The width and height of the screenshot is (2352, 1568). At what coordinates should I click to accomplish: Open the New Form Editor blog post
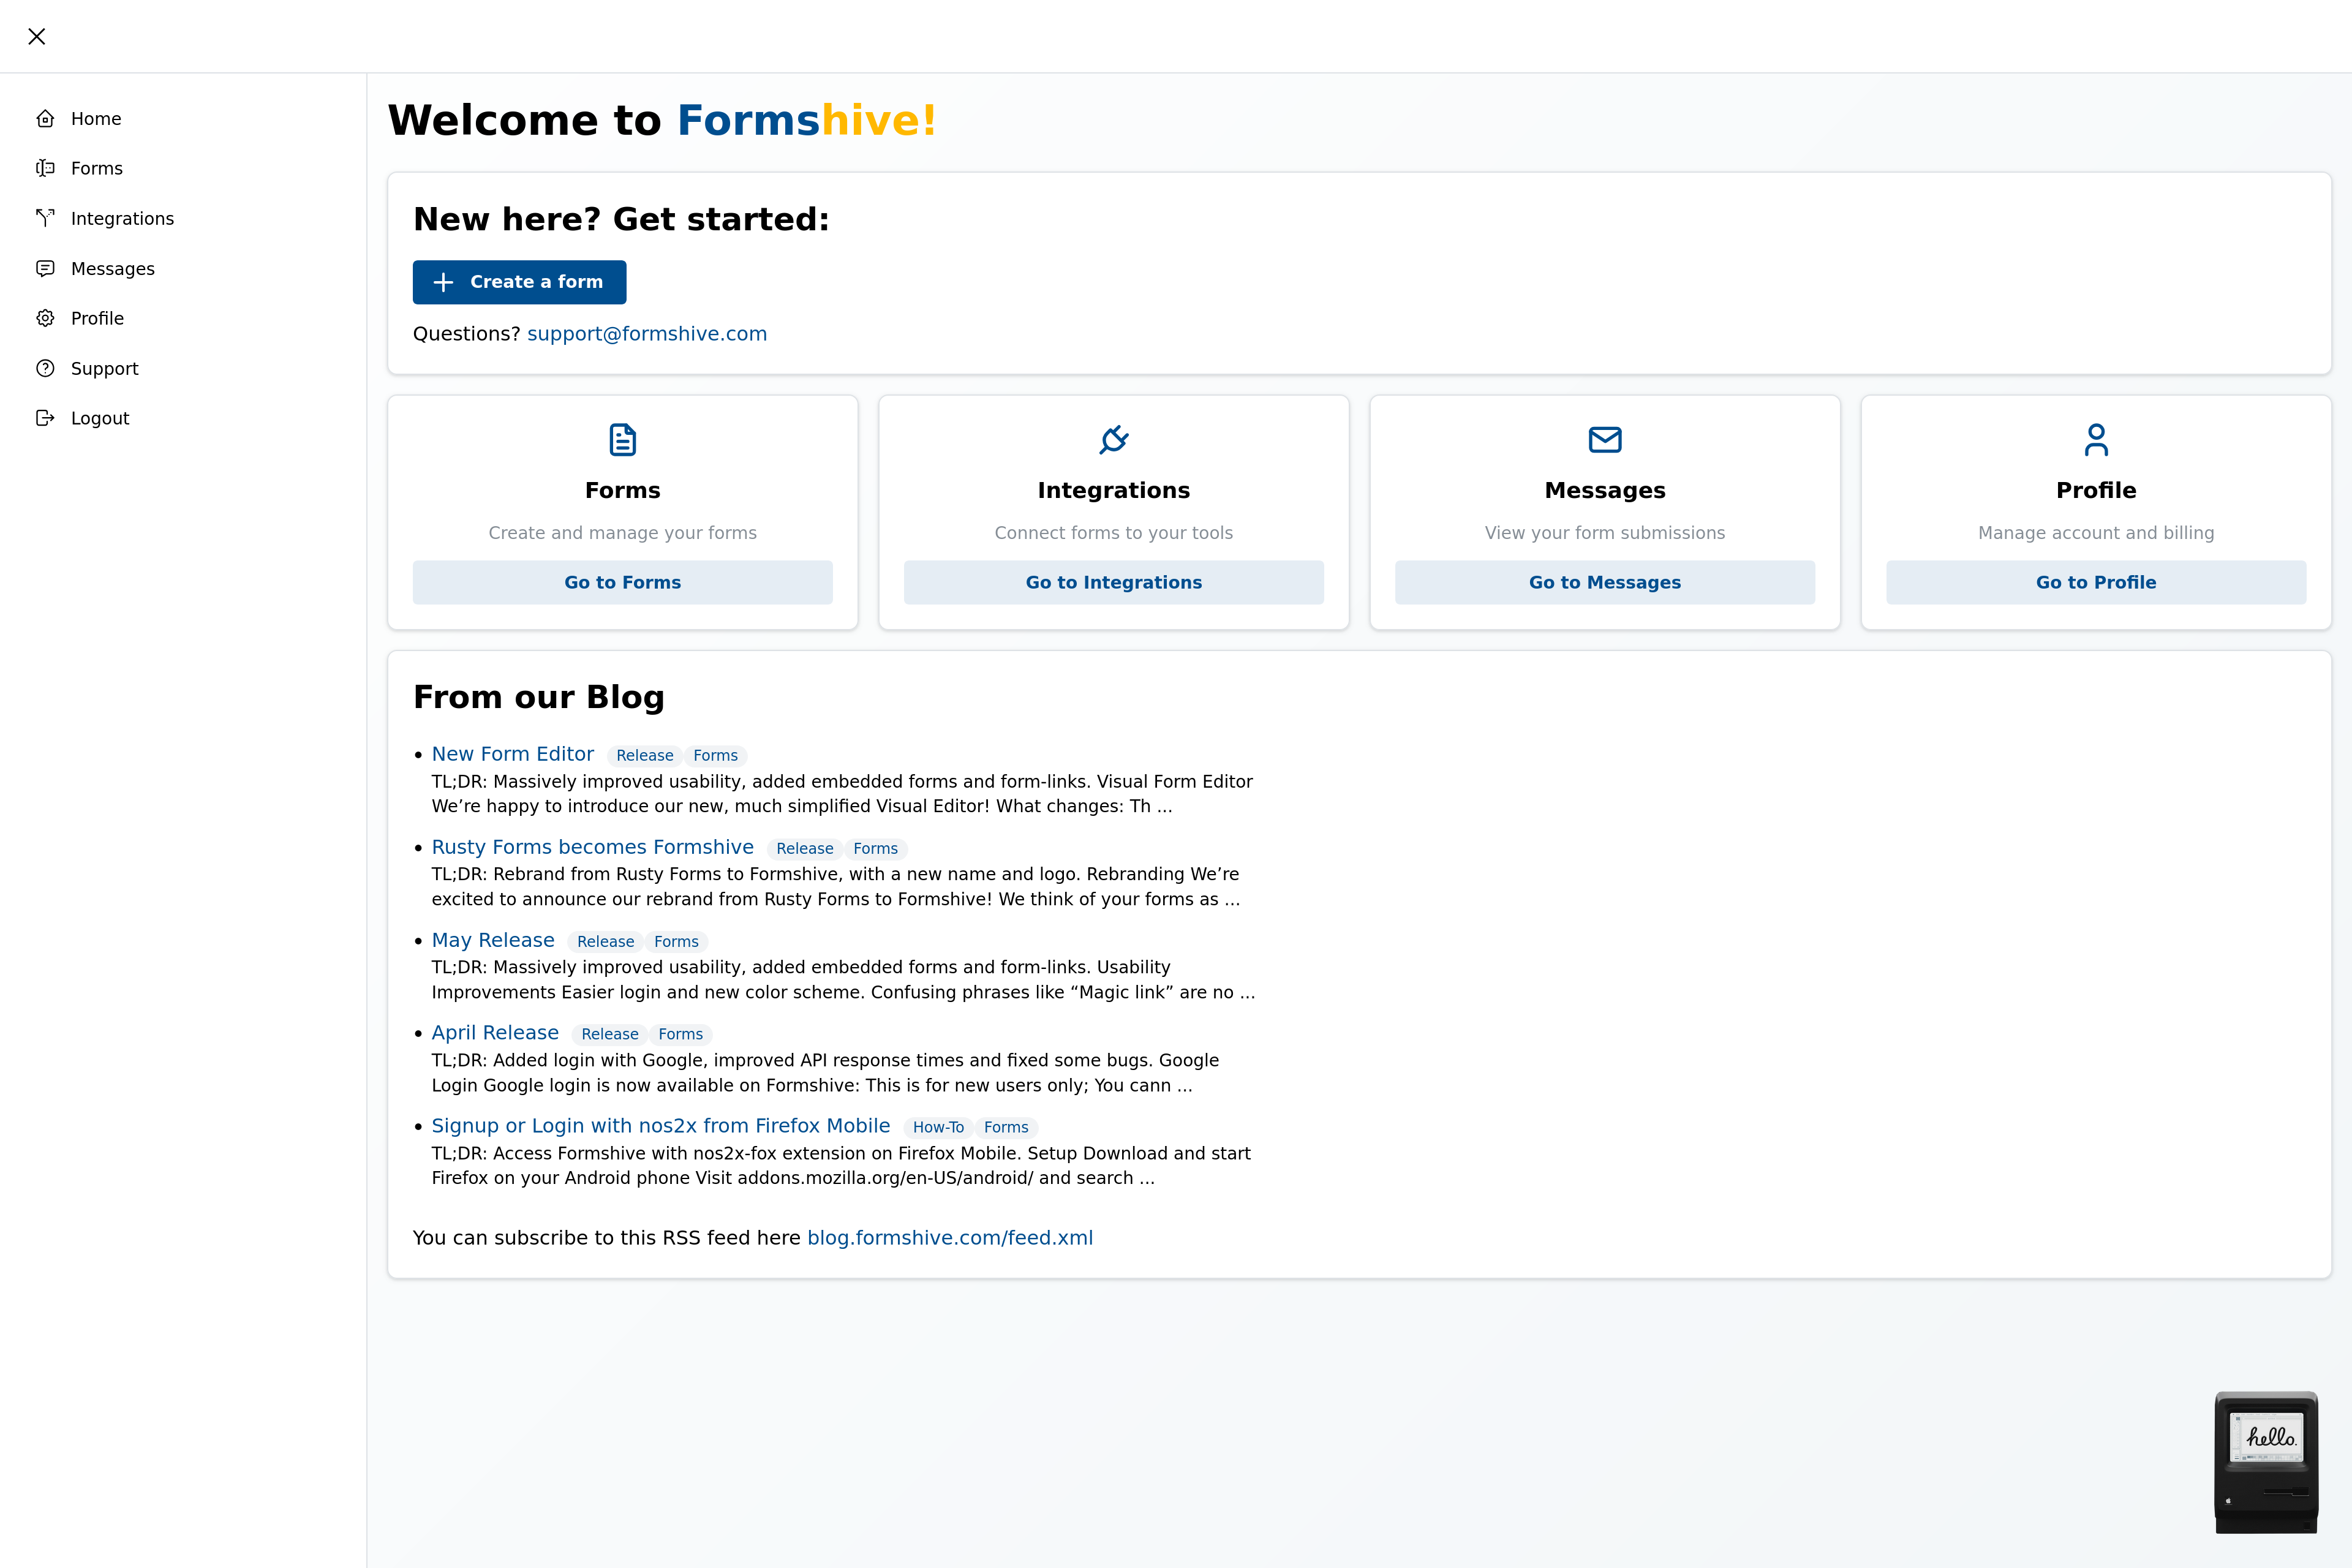pyautogui.click(x=512, y=754)
